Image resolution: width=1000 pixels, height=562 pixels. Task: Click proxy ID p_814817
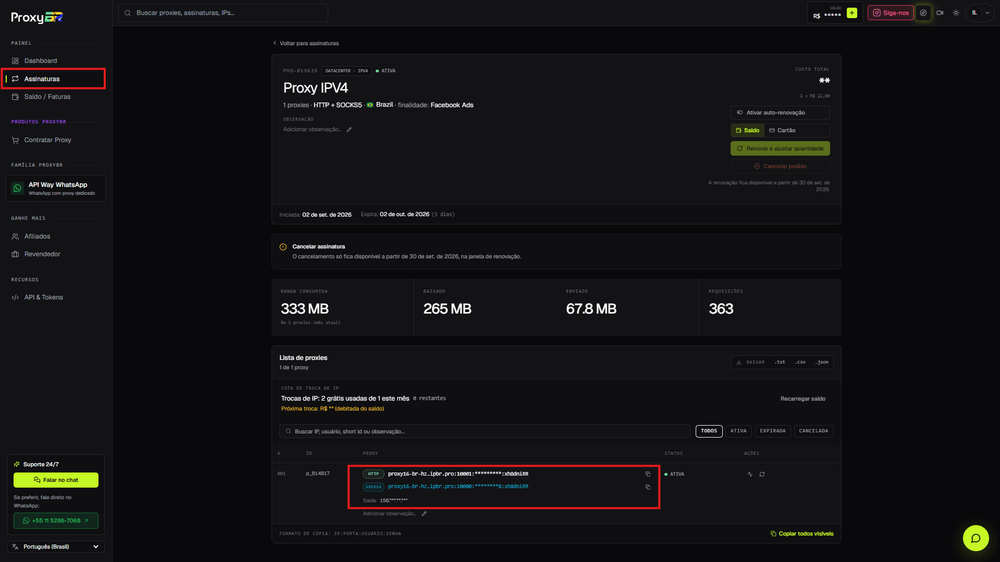(x=318, y=474)
